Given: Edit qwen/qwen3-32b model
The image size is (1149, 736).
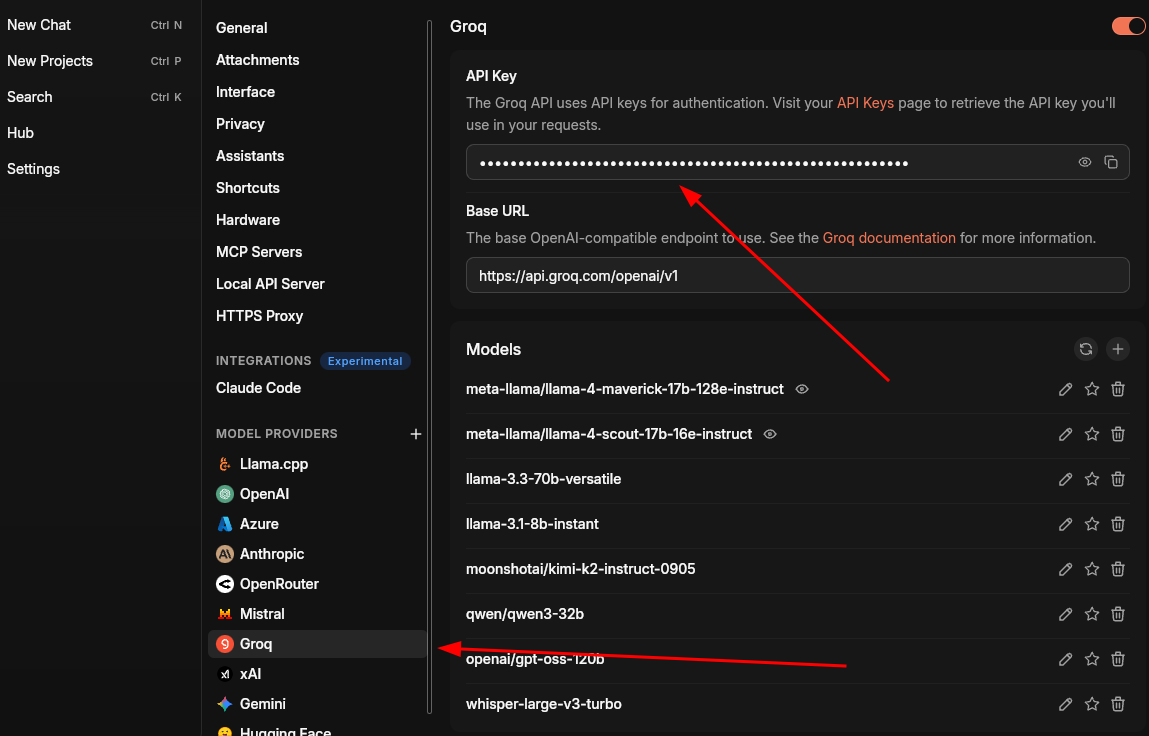Looking at the screenshot, I should pyautogui.click(x=1065, y=614).
